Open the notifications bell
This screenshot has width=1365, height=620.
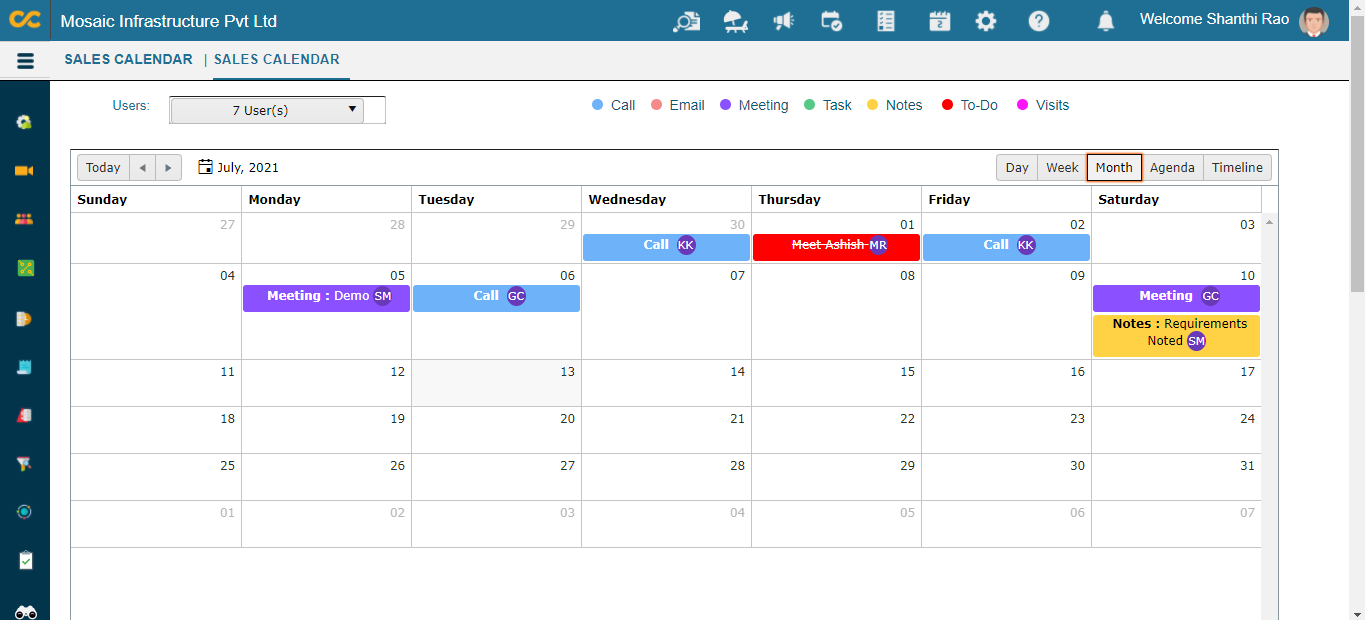coord(1105,21)
